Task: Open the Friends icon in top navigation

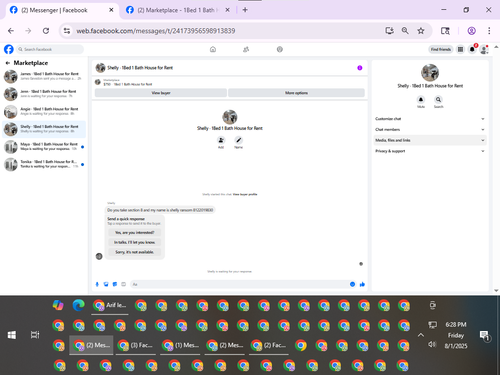Action: click(x=246, y=49)
